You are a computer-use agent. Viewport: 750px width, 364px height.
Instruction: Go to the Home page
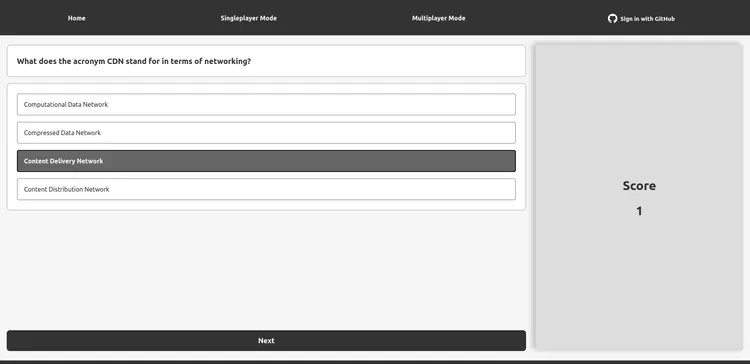[x=77, y=18]
